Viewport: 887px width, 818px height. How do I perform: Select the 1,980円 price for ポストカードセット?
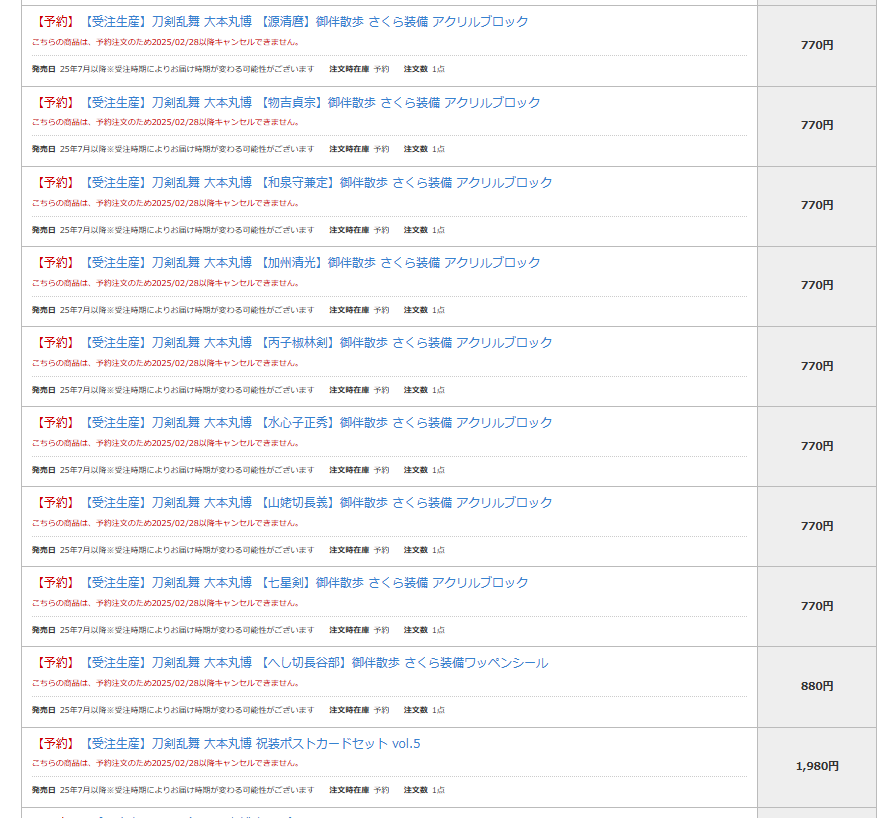817,766
